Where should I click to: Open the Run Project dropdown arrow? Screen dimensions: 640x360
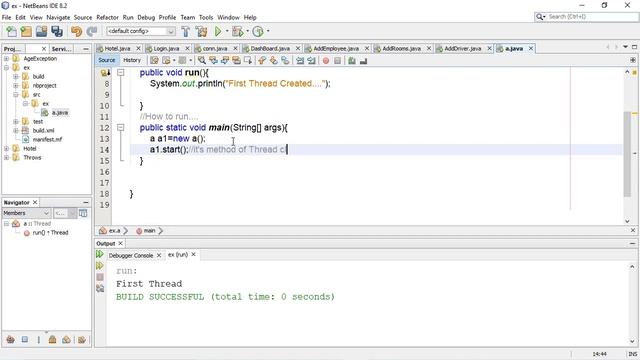pos(227,31)
